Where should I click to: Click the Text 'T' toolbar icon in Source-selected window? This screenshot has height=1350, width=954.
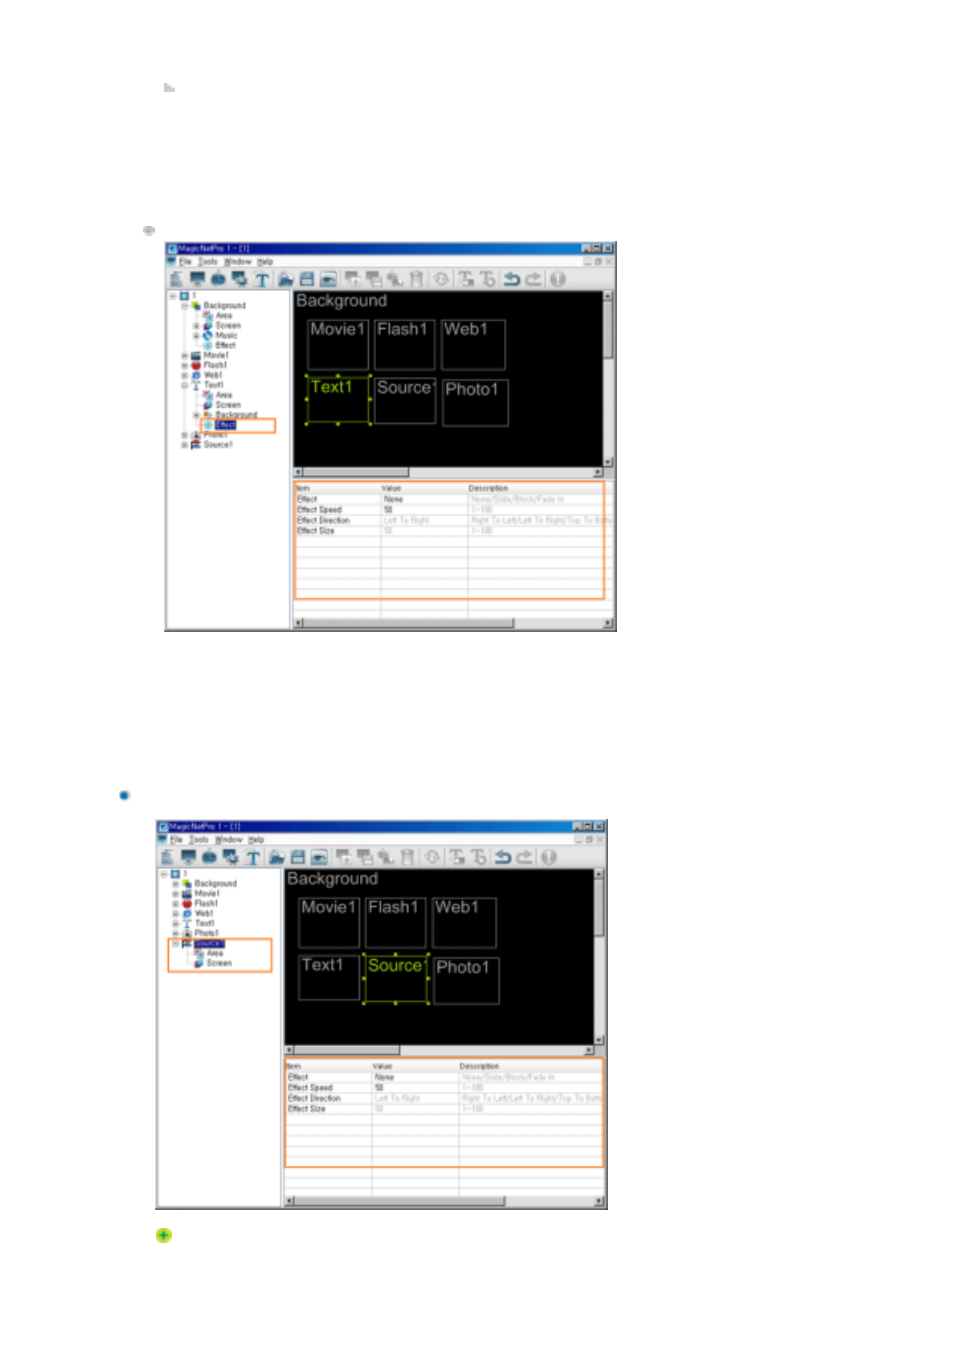[x=253, y=858]
